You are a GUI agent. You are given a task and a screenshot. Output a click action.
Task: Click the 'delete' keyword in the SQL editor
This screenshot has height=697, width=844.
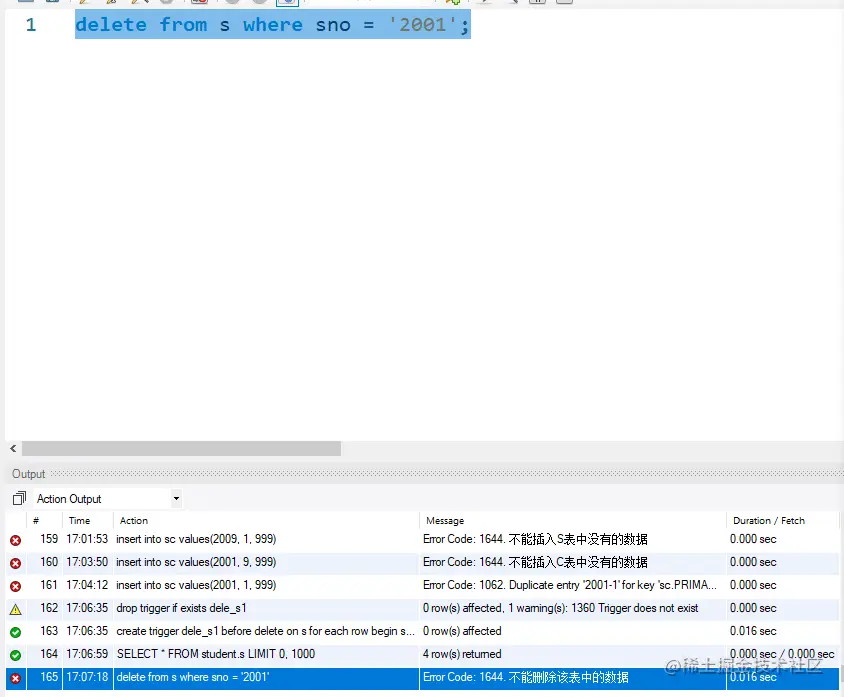(x=111, y=25)
